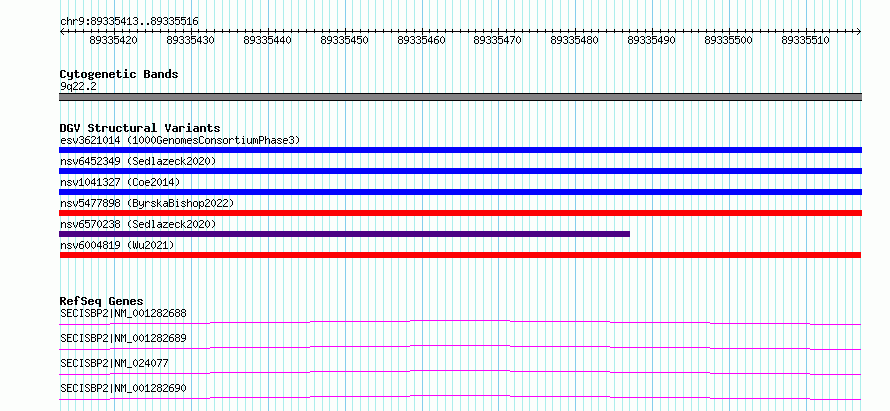Click ruler position 89335510
890x411 pixels.
click(806, 40)
